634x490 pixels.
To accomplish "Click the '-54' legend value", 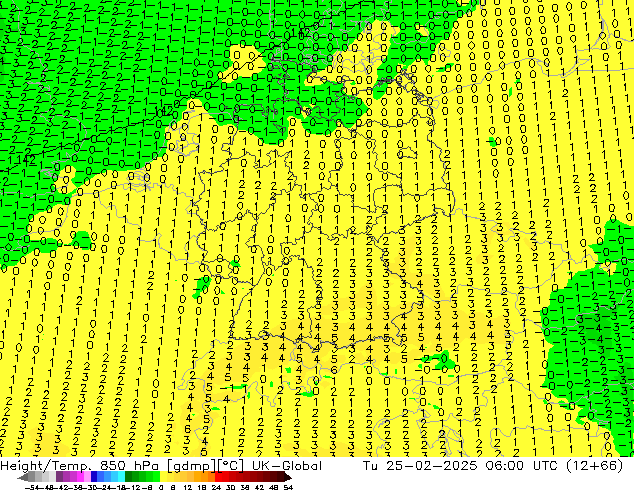I will pyautogui.click(x=32, y=487).
